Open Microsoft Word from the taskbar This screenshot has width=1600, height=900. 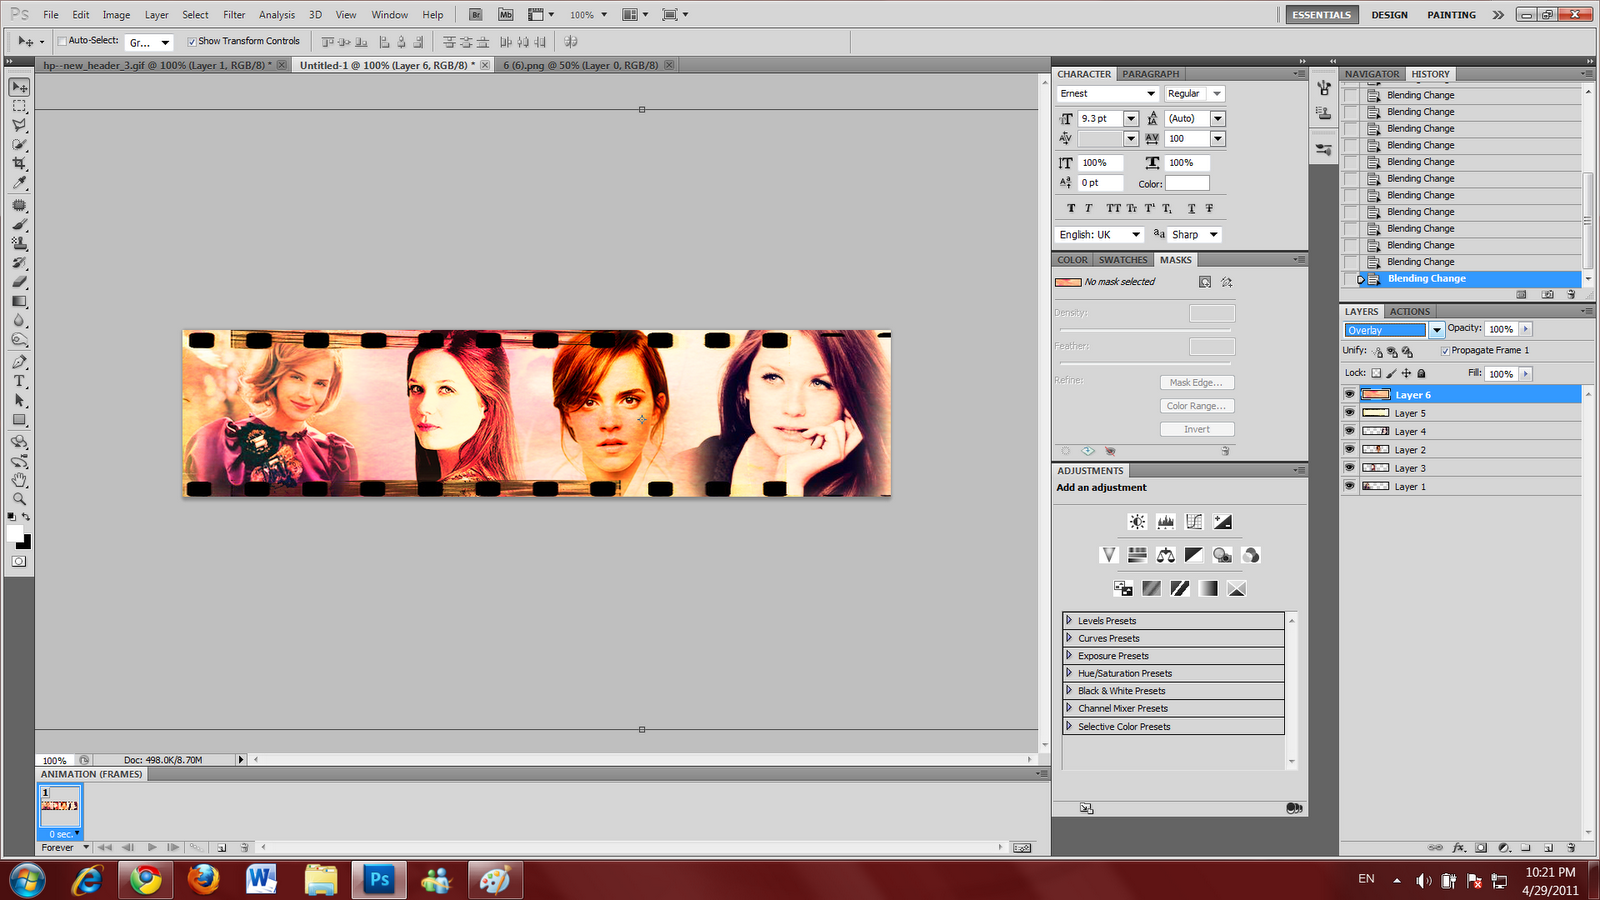click(262, 880)
